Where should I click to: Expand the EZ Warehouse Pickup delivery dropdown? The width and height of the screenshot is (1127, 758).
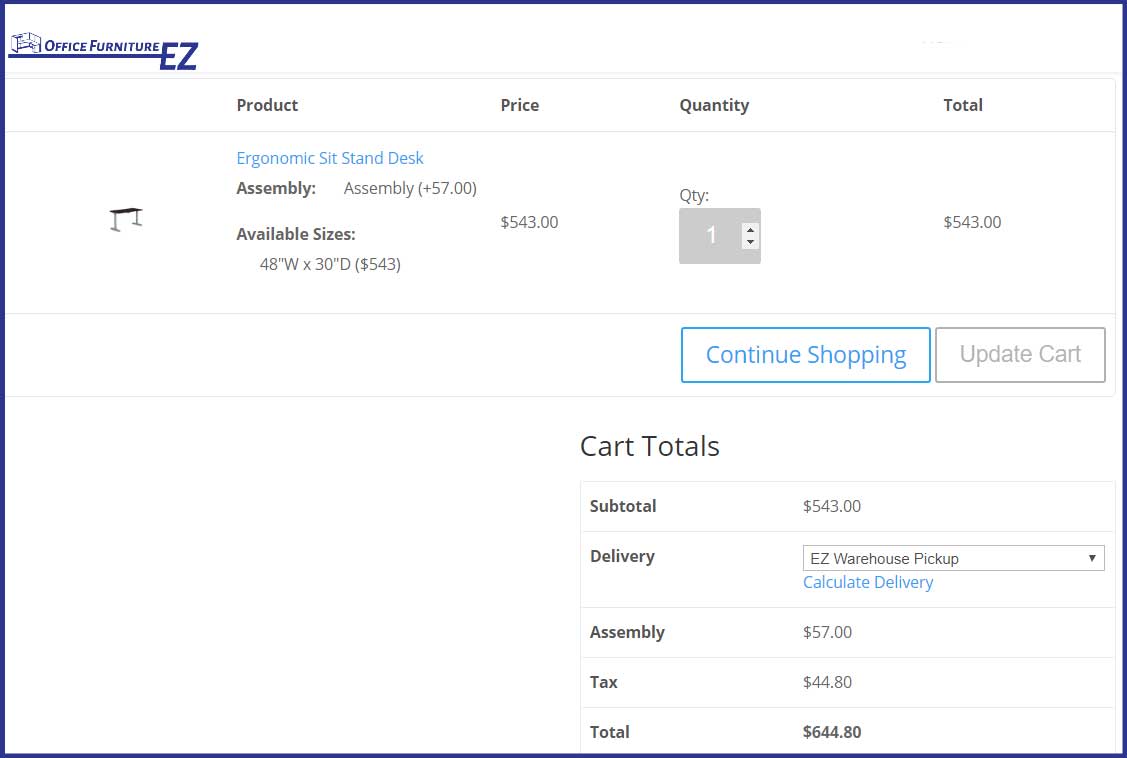[953, 558]
